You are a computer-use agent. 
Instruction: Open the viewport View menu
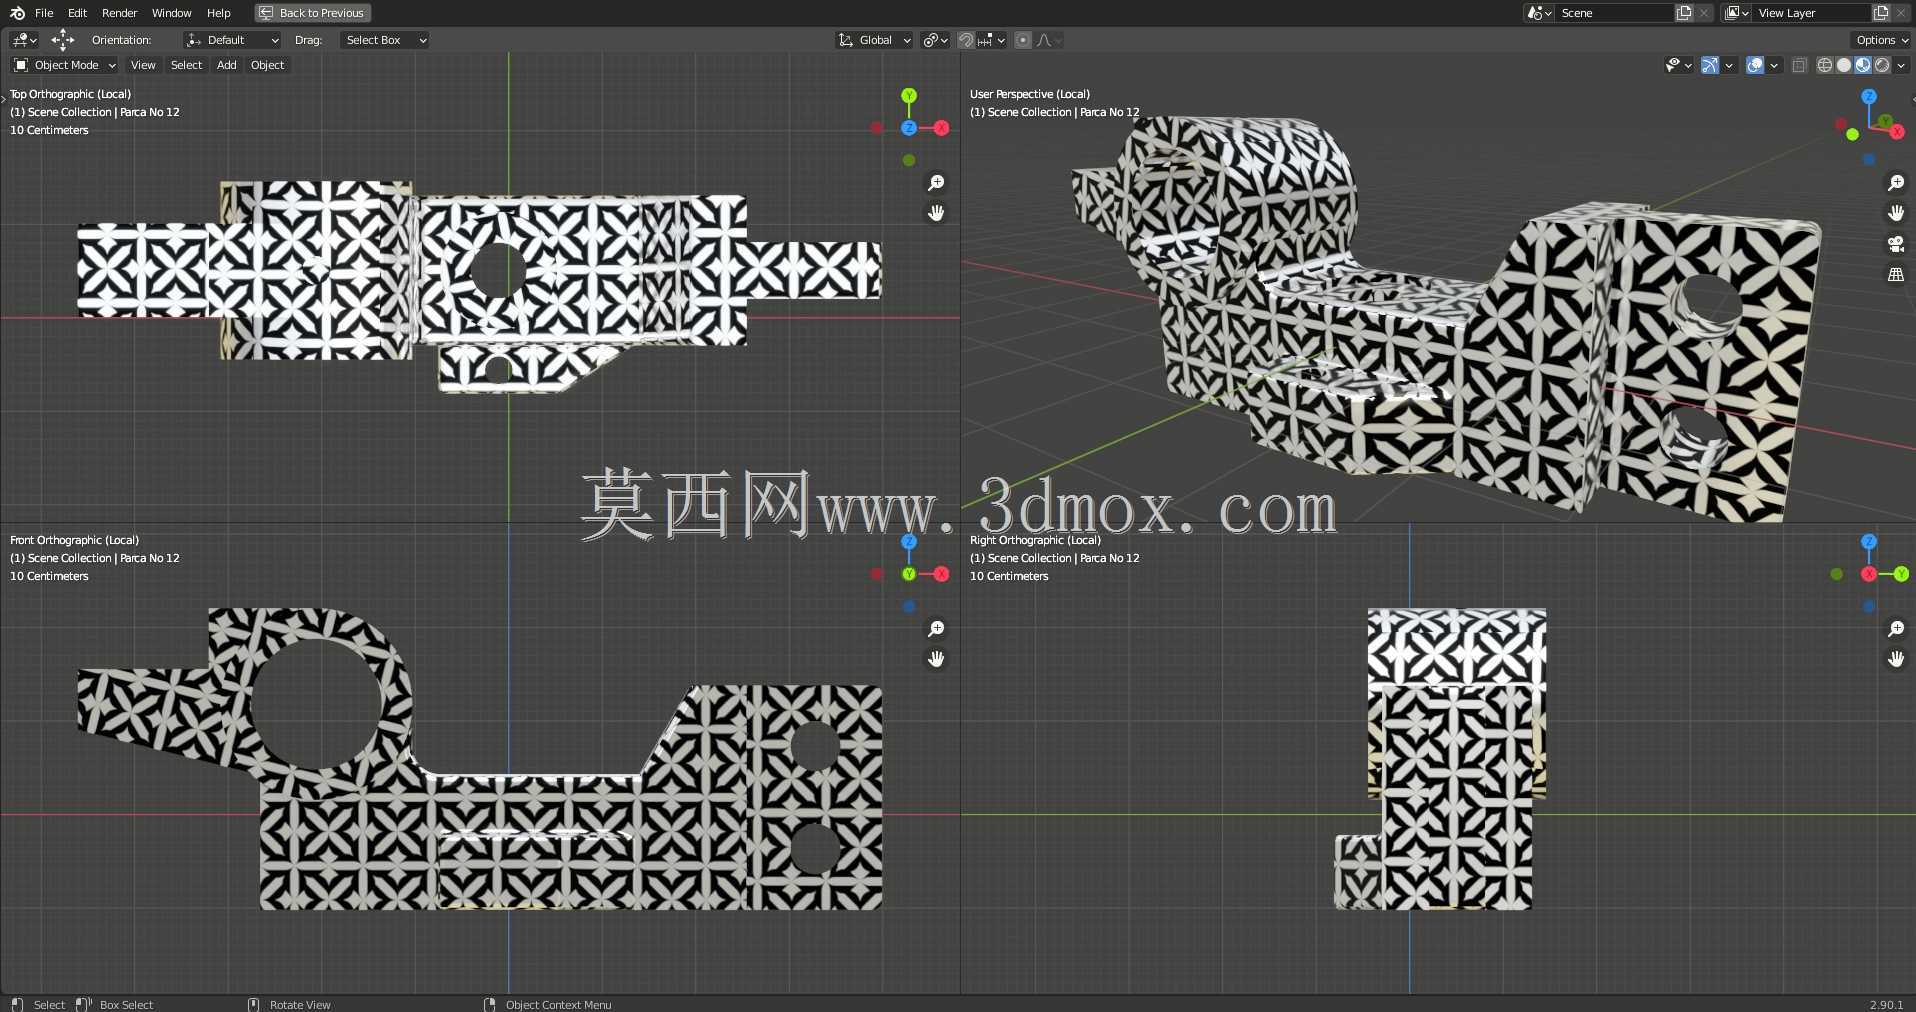pos(143,65)
